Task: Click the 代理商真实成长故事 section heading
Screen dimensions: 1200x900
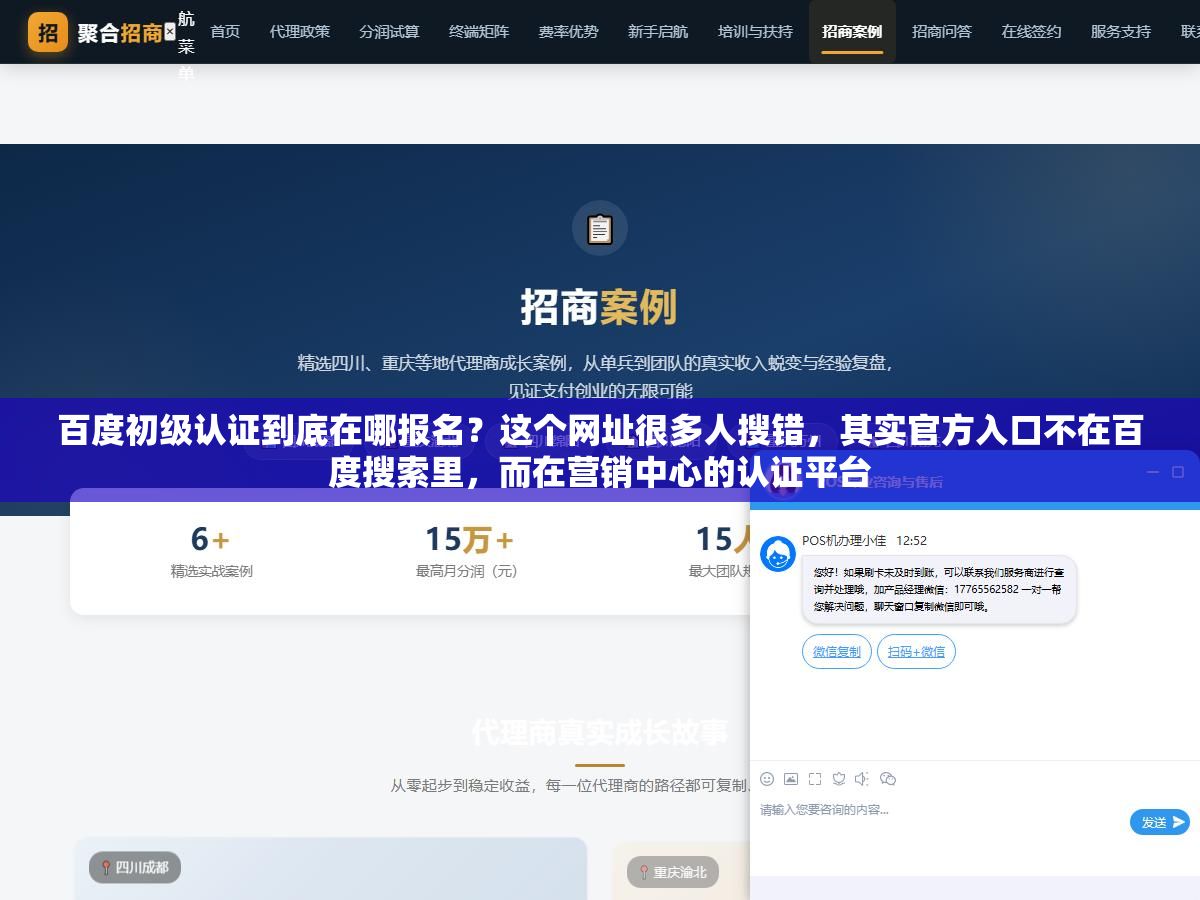Action: pyautogui.click(x=600, y=733)
